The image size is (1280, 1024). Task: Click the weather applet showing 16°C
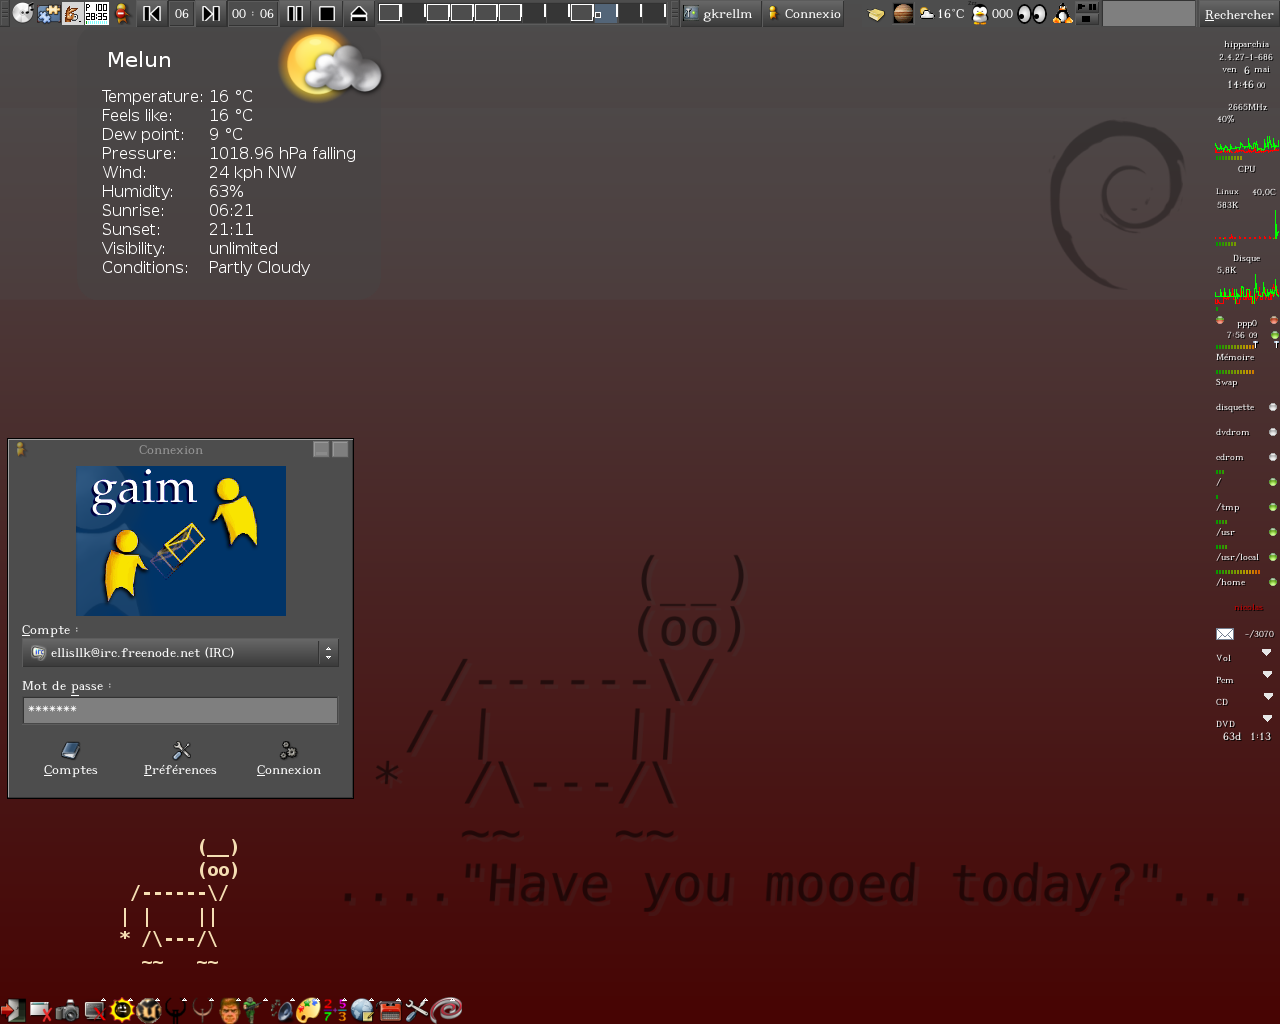pyautogui.click(x=941, y=14)
